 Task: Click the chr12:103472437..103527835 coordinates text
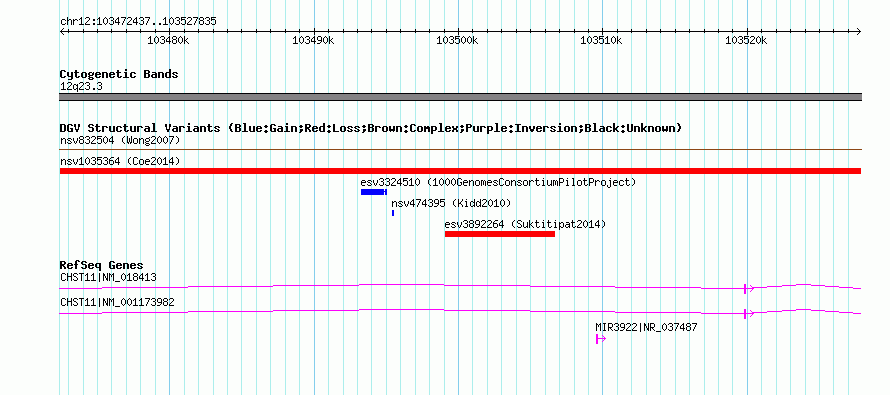[138, 21]
